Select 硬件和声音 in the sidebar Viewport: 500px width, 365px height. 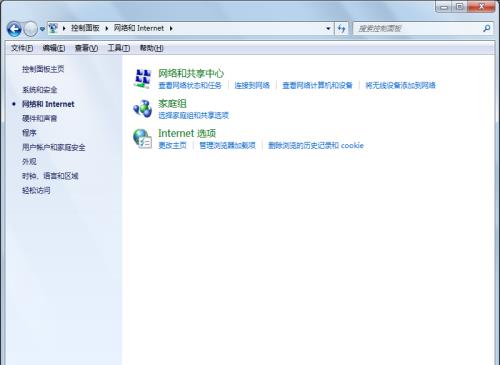point(40,118)
